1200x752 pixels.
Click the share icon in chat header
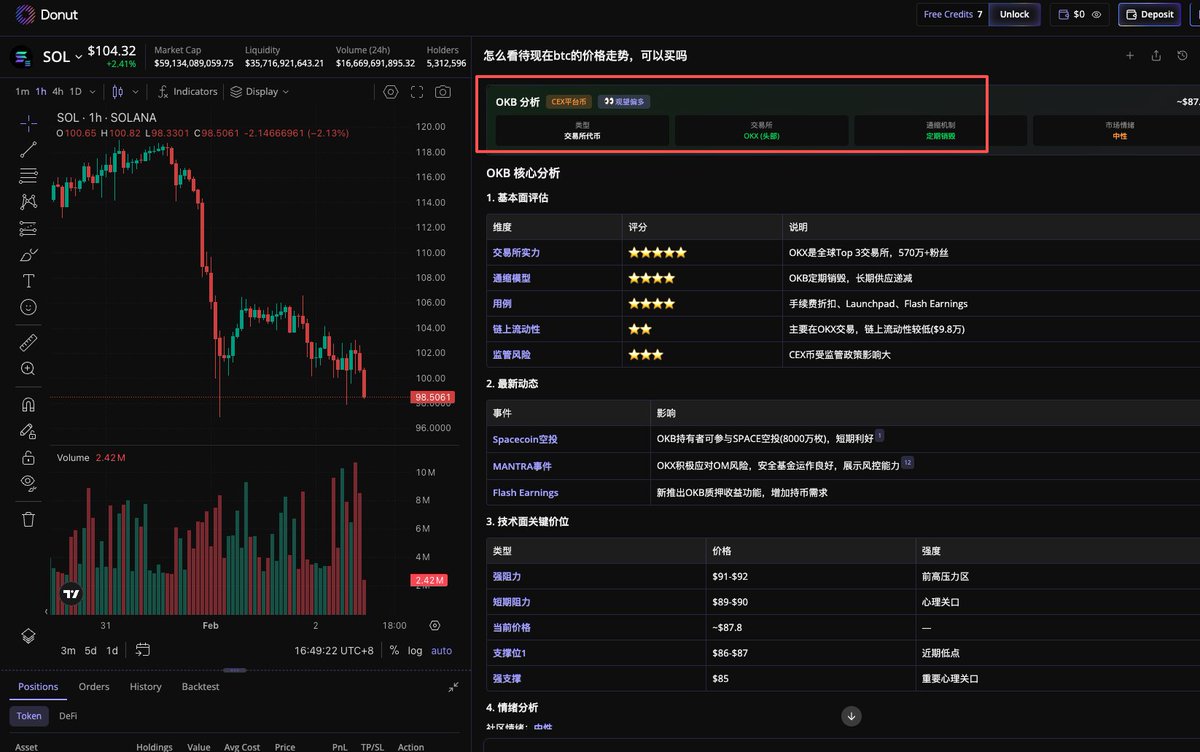point(1156,56)
